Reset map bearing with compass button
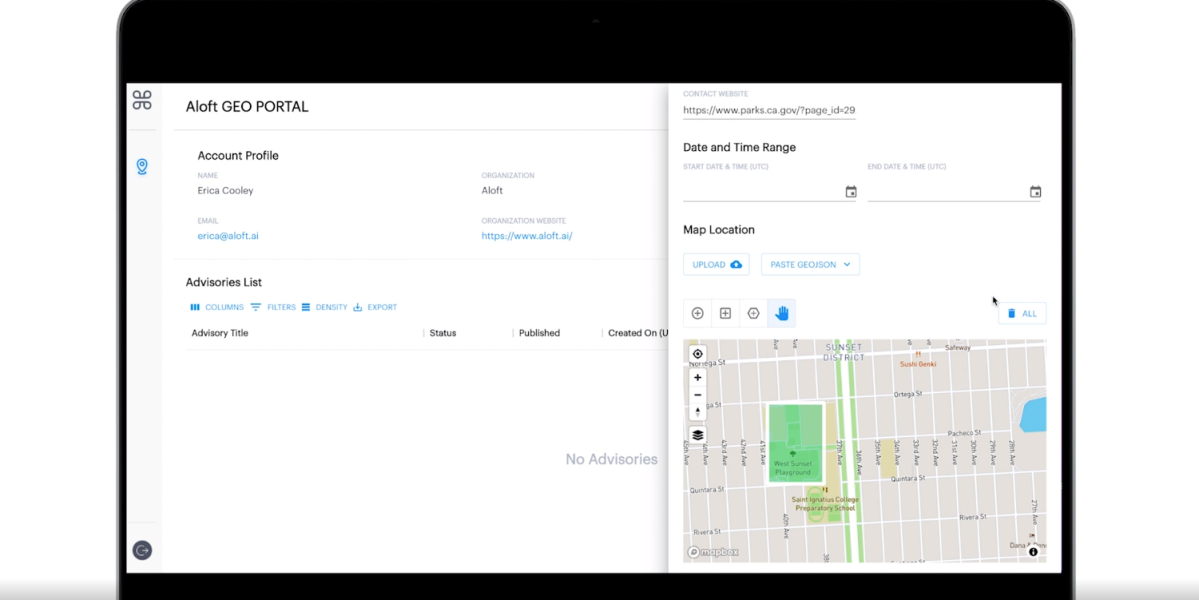The width and height of the screenshot is (1199, 600). point(698,412)
